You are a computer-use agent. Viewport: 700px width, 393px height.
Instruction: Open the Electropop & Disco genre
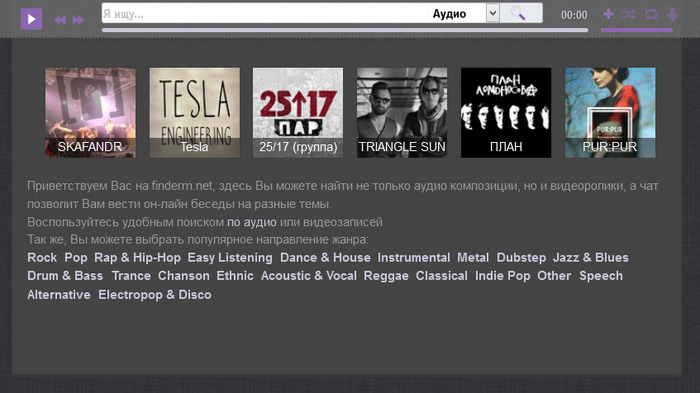[x=155, y=295]
